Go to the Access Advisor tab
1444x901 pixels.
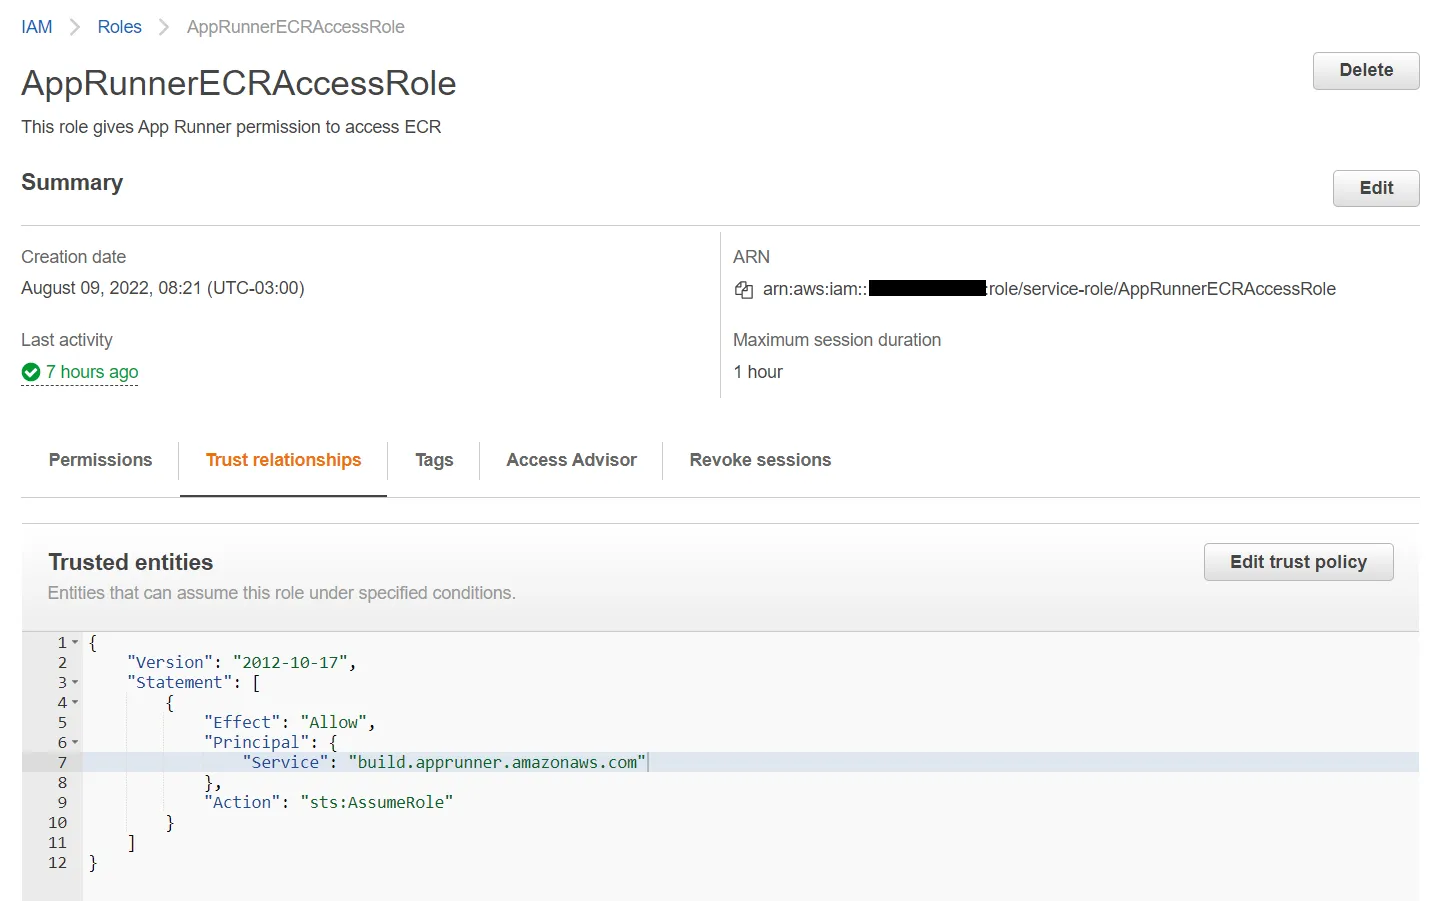click(571, 460)
